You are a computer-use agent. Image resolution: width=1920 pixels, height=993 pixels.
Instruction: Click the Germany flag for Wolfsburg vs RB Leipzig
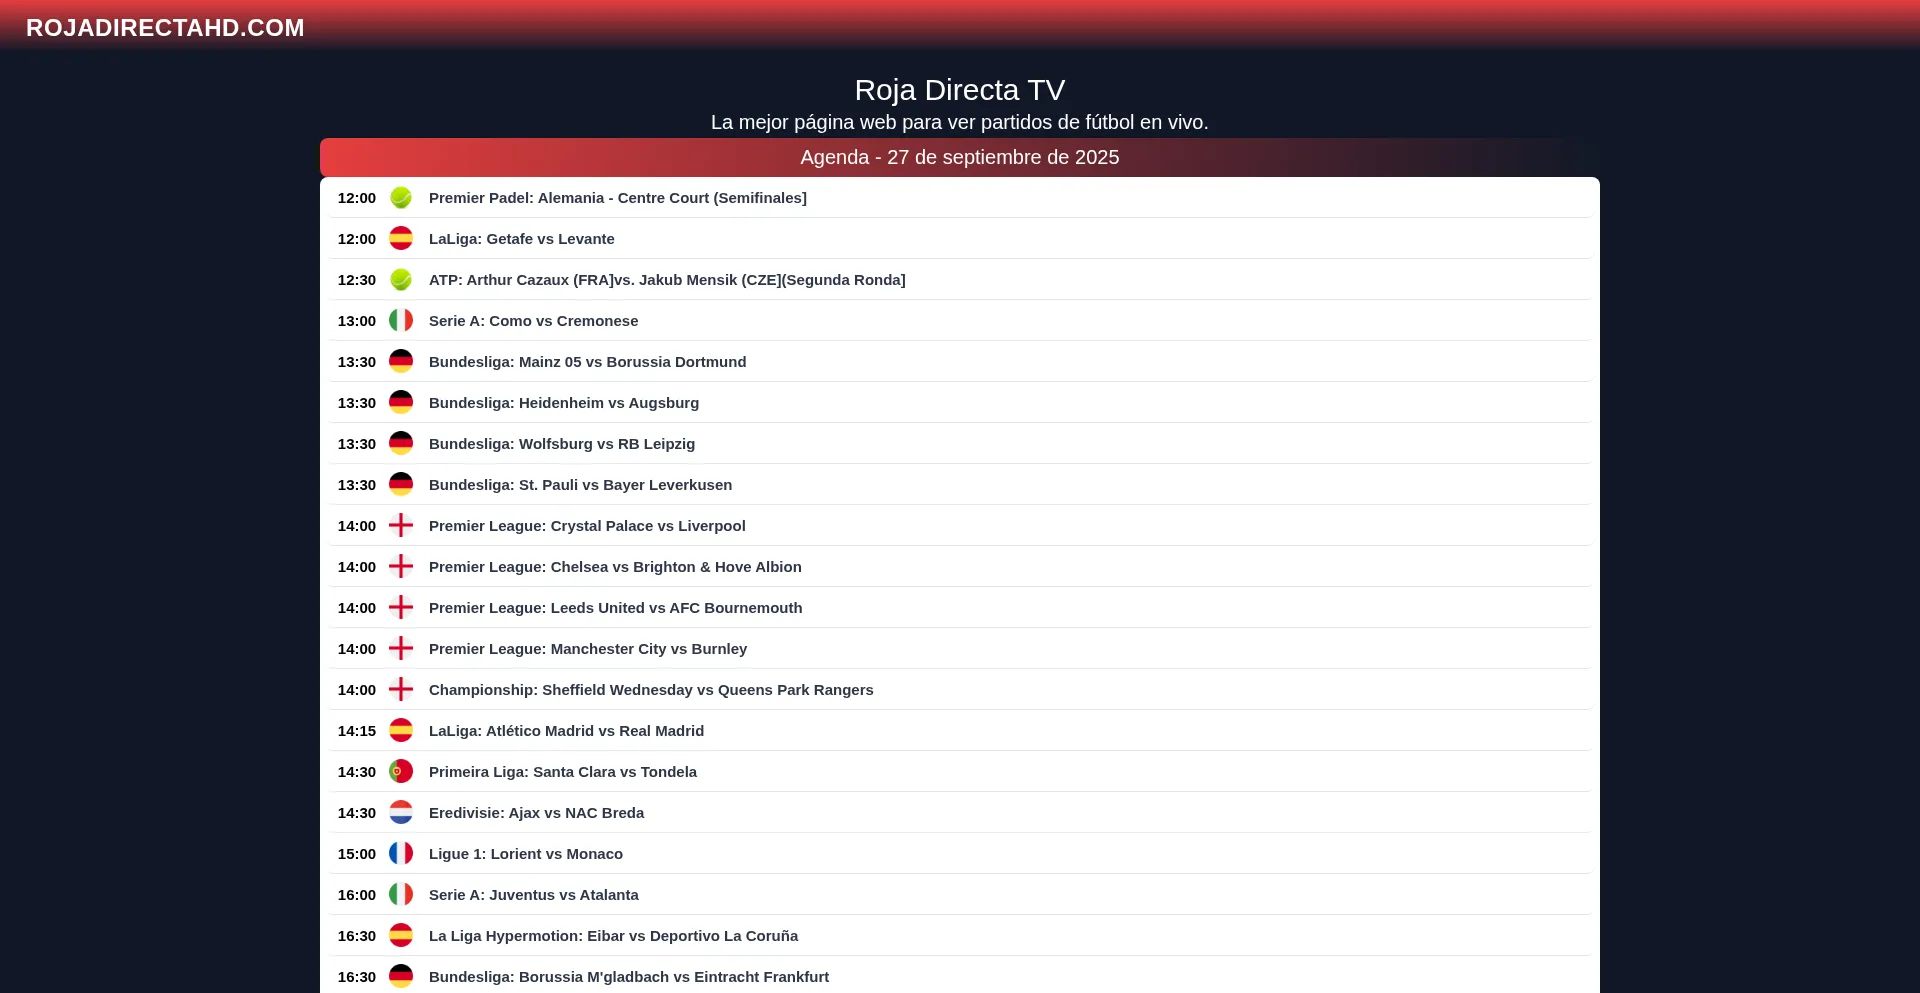(x=401, y=444)
